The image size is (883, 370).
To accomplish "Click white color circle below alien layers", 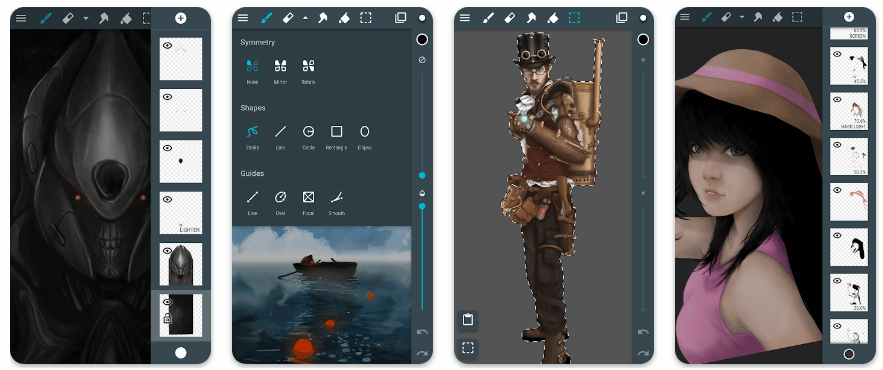I will (181, 353).
